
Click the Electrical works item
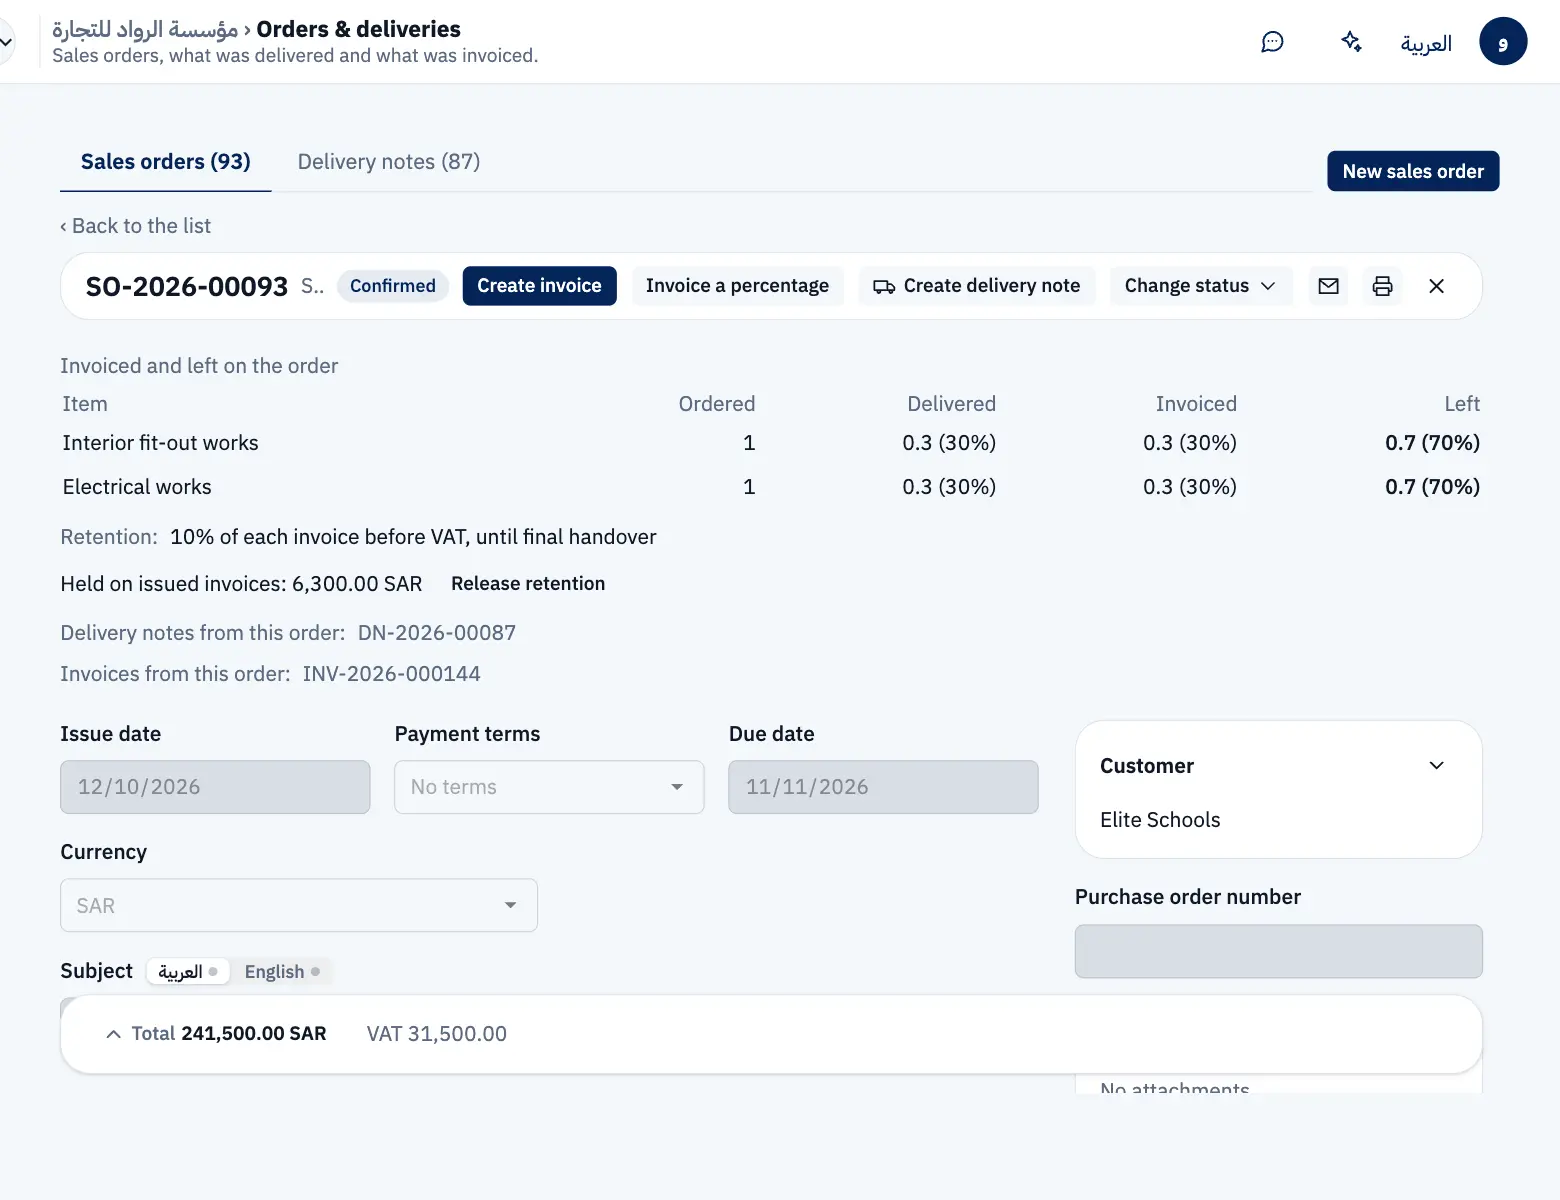pyautogui.click(x=137, y=487)
